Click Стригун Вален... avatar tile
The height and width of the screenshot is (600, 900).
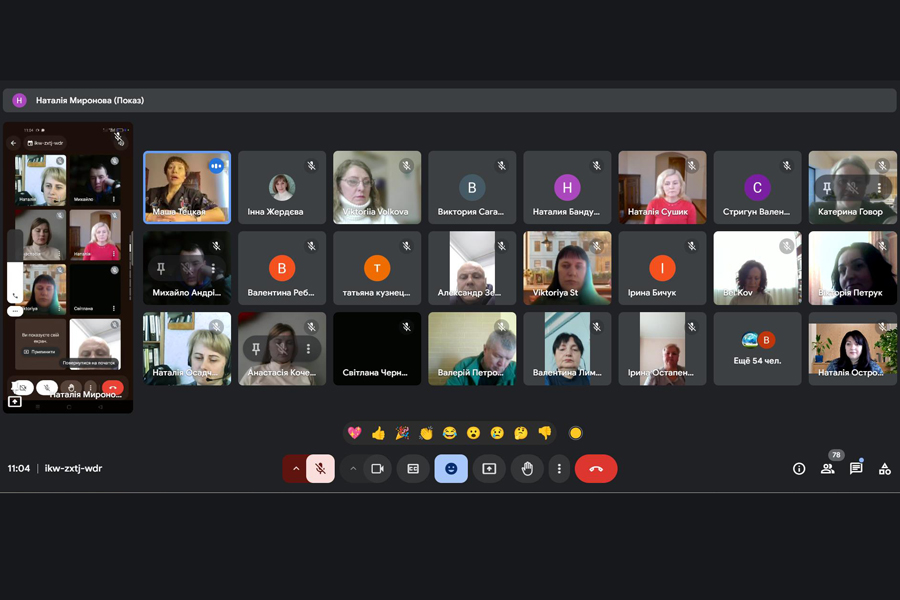tap(757, 187)
